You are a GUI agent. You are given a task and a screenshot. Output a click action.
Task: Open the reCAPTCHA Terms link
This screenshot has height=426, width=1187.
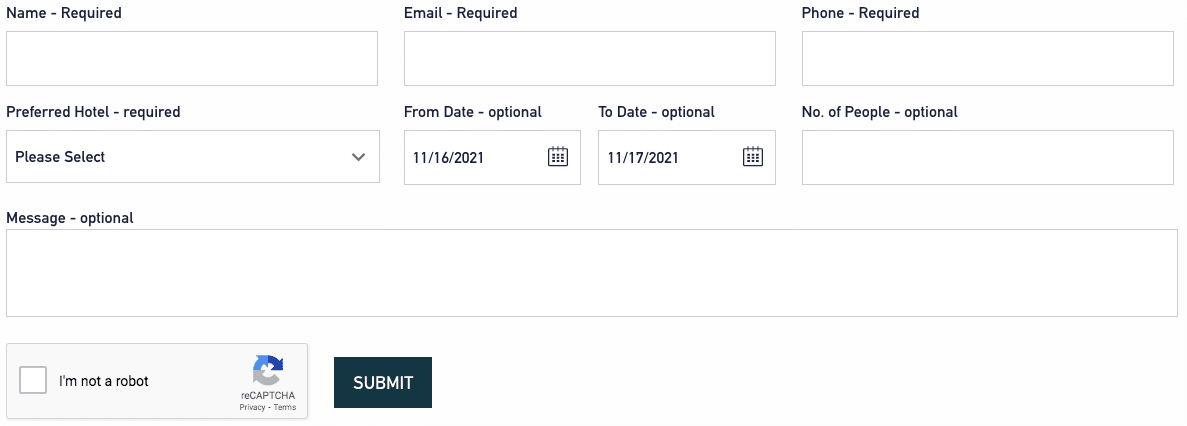point(285,407)
